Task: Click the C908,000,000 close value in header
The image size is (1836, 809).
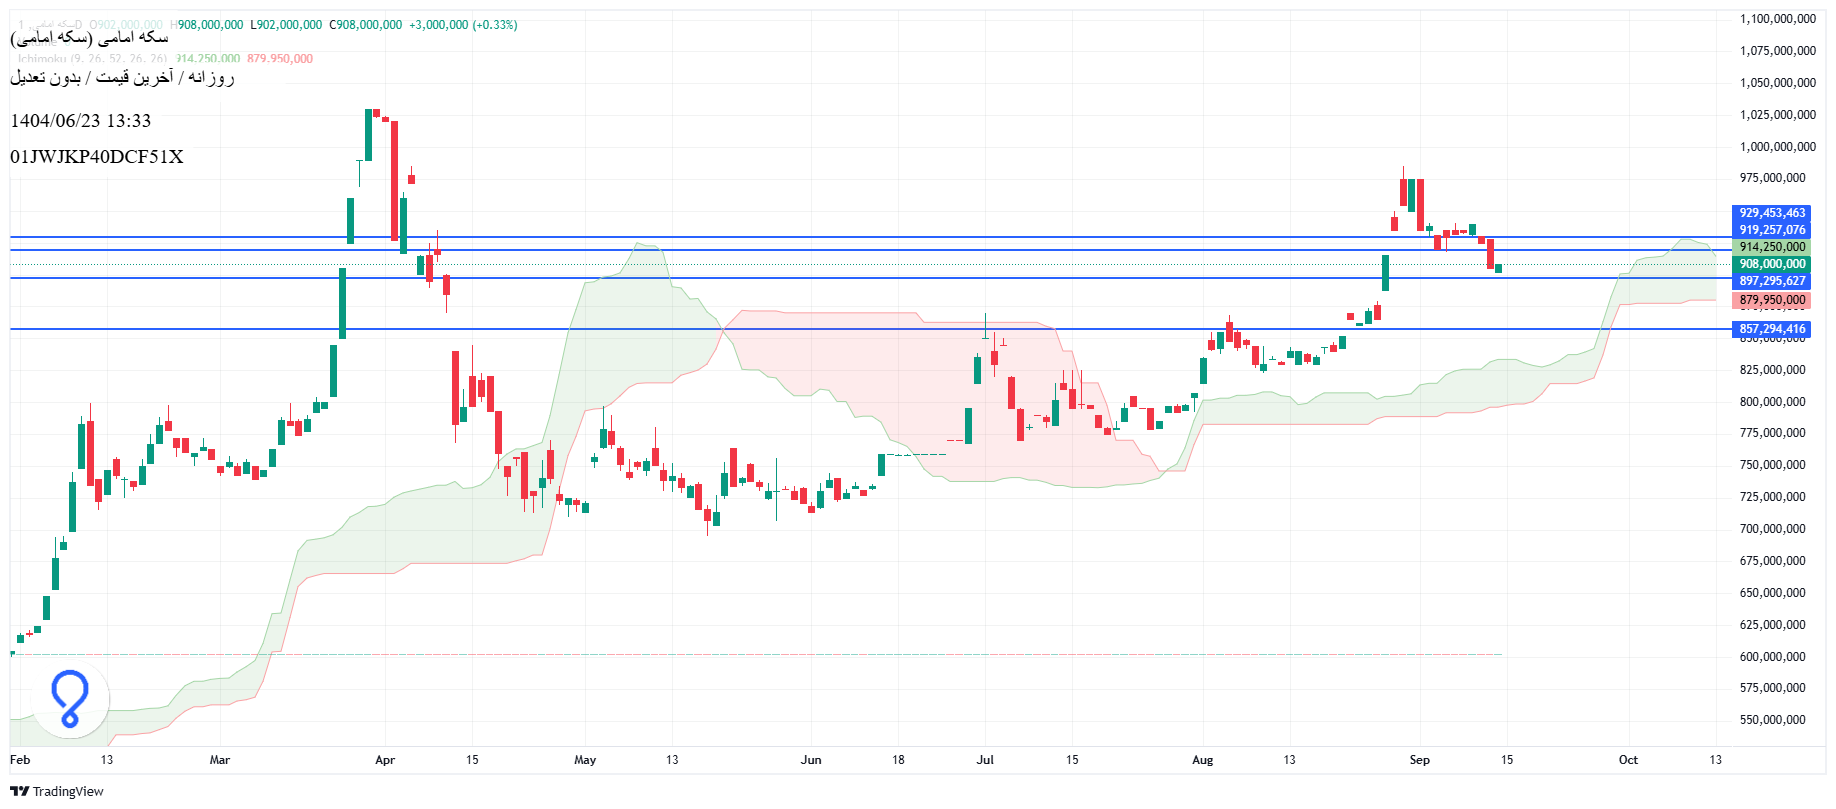Action: click(x=365, y=25)
